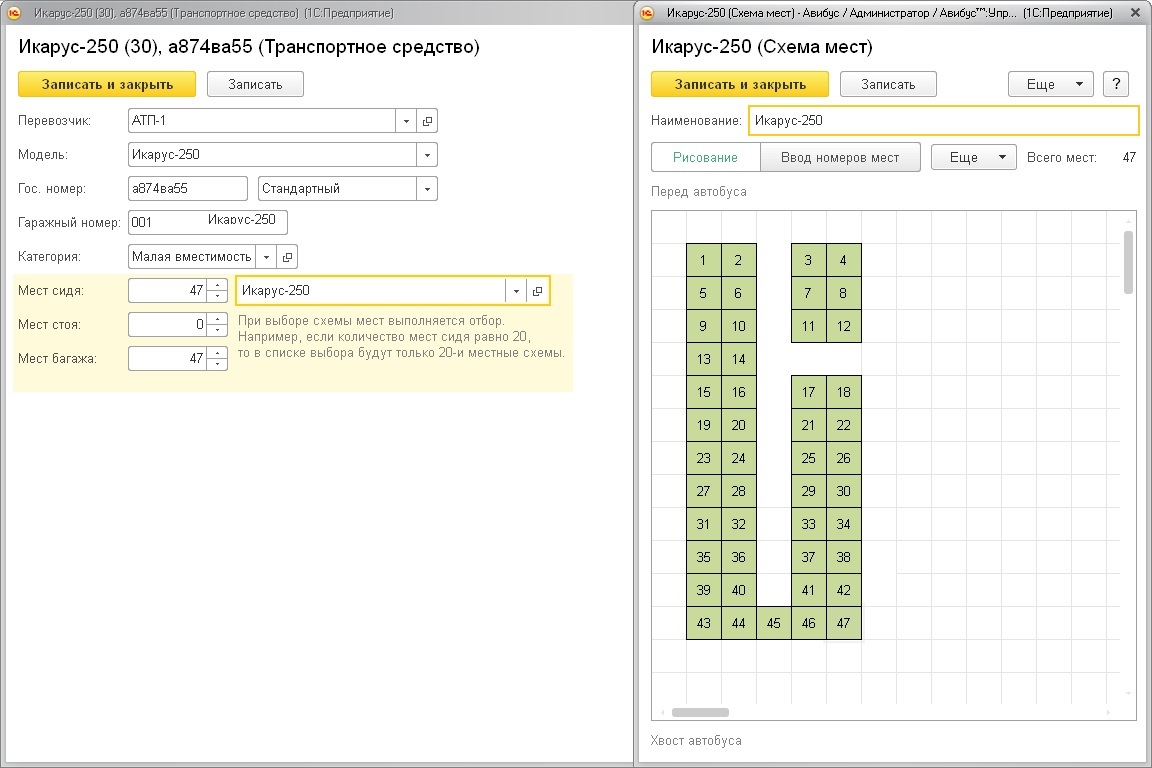
Task: Expand the Модель dropdown list
Action: pos(427,155)
